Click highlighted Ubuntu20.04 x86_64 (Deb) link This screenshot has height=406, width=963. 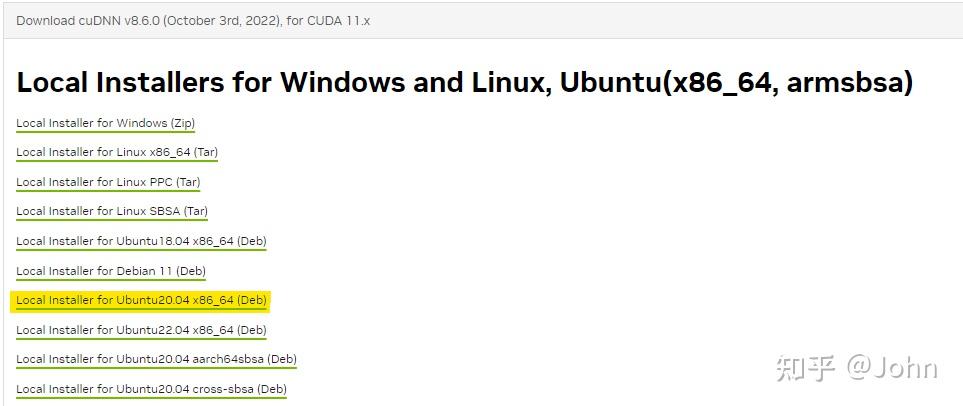coord(141,300)
